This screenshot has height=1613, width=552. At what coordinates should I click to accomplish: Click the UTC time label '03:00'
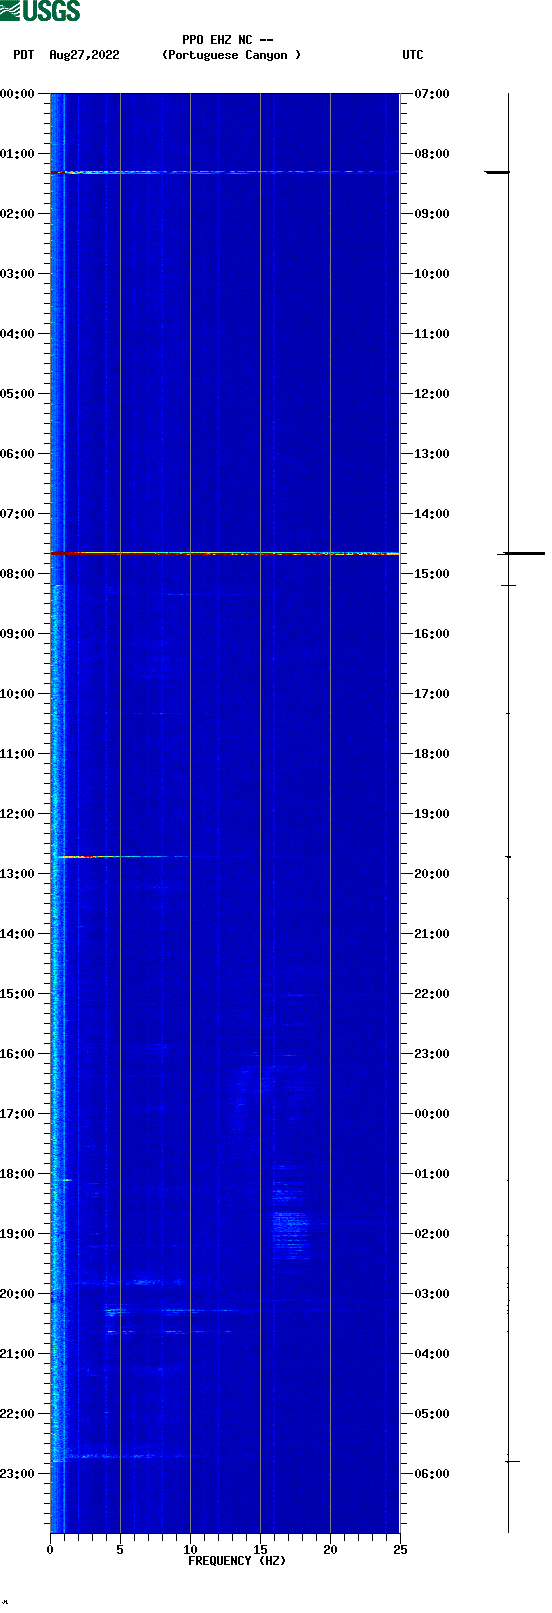(x=432, y=1293)
